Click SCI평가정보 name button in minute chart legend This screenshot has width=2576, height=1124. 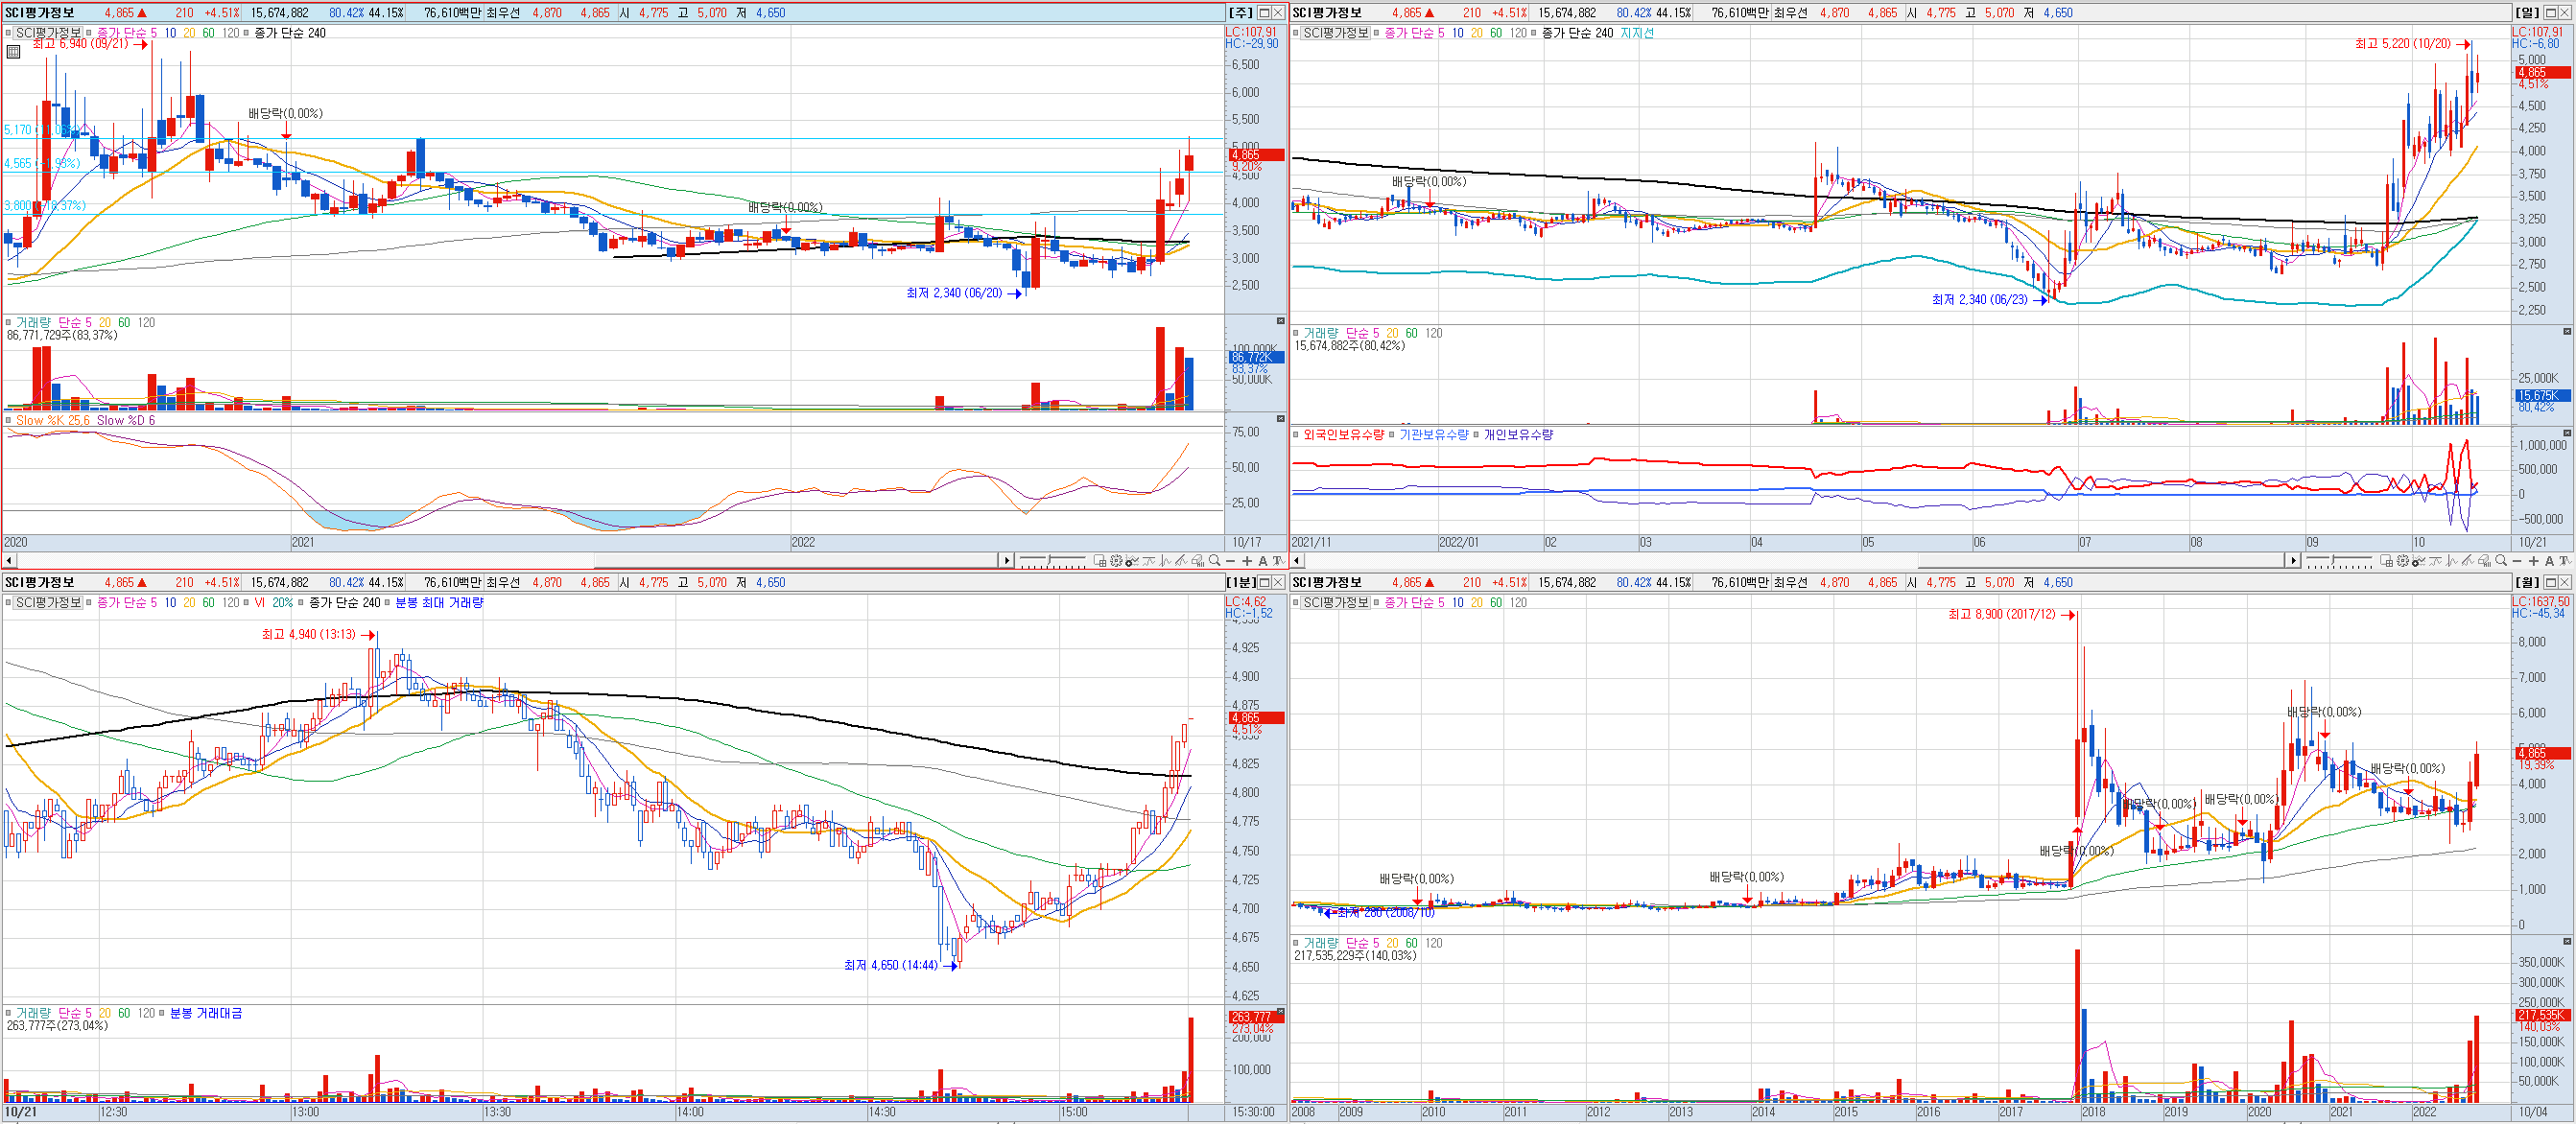(x=48, y=603)
